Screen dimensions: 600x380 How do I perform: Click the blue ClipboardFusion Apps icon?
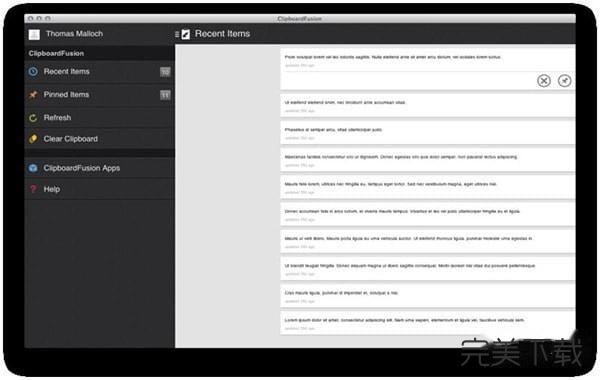(x=33, y=168)
